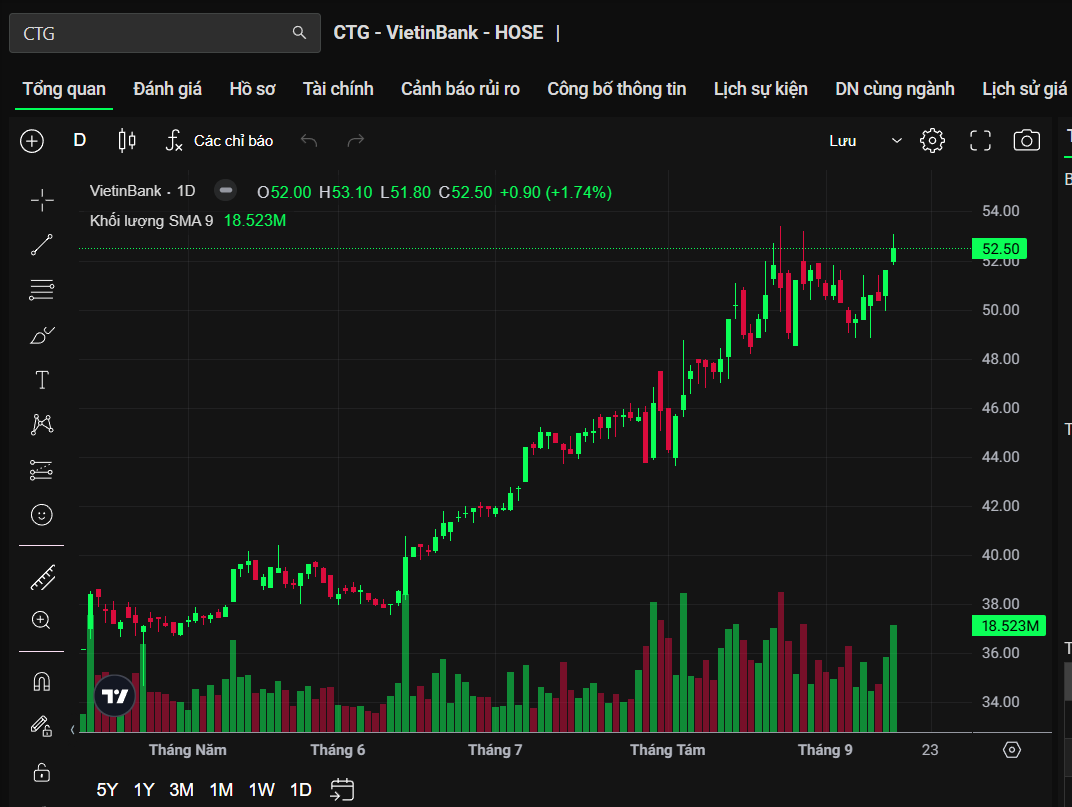Go to the Tài chính tab
This screenshot has height=807, width=1072.
point(338,89)
